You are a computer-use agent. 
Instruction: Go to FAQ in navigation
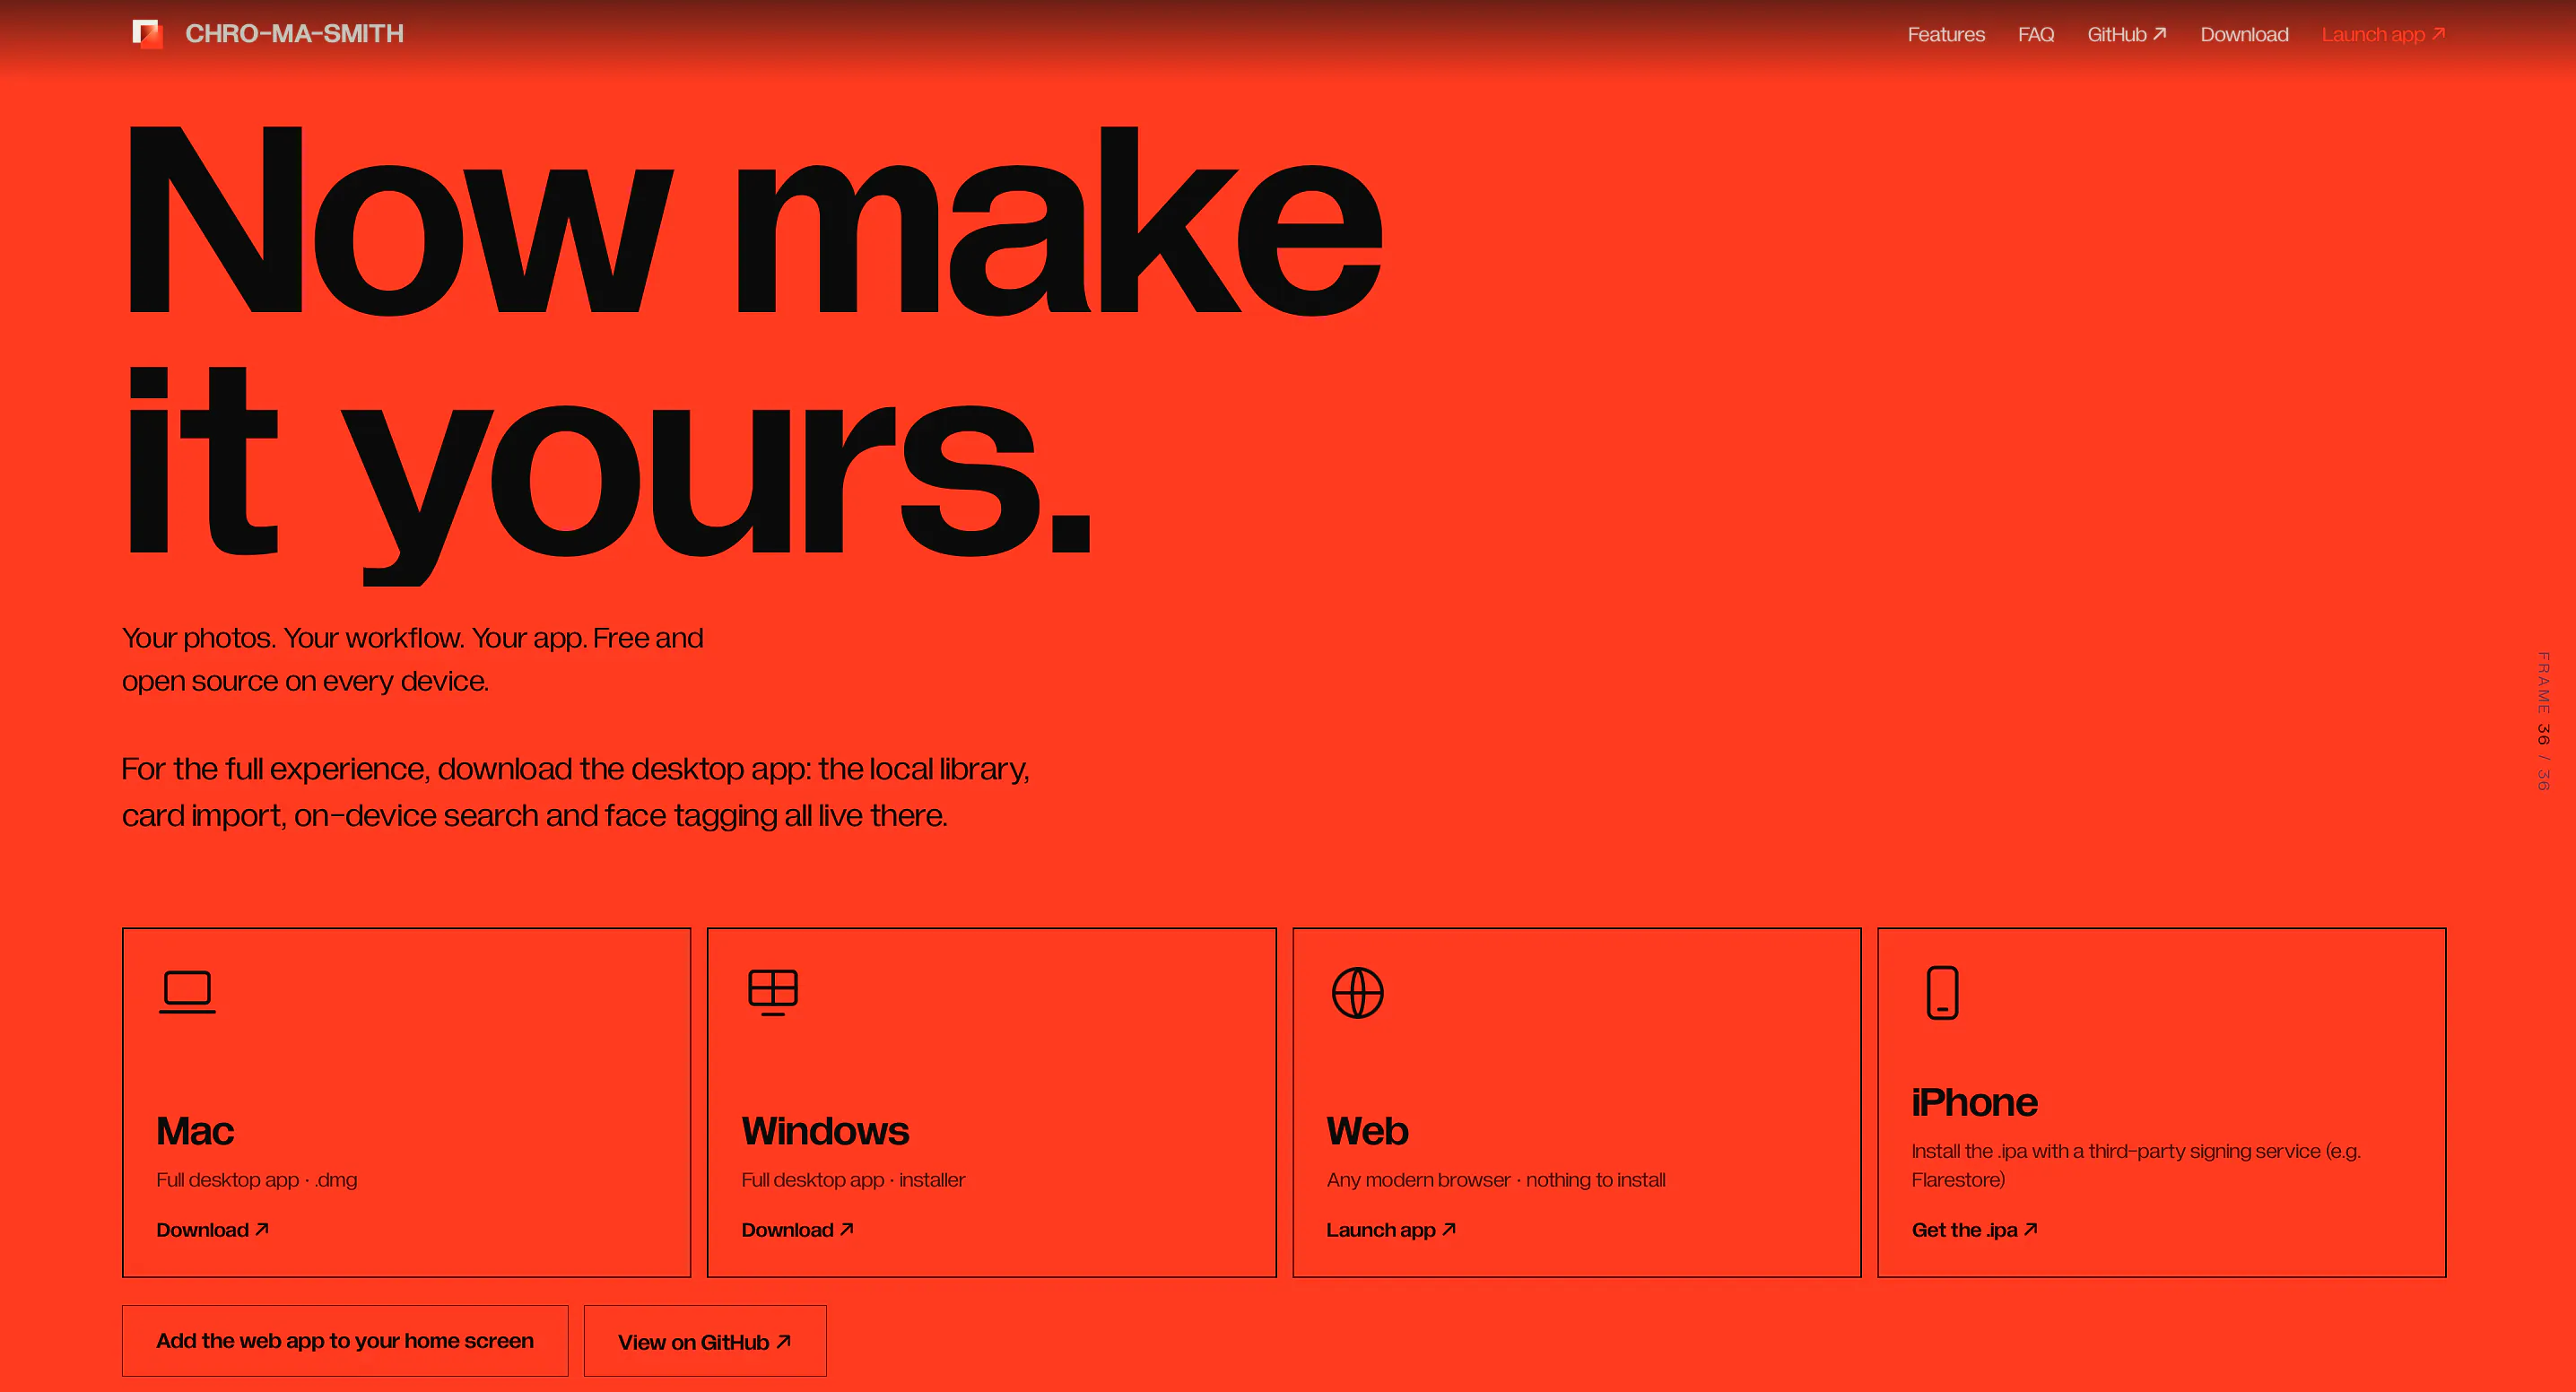click(2035, 34)
